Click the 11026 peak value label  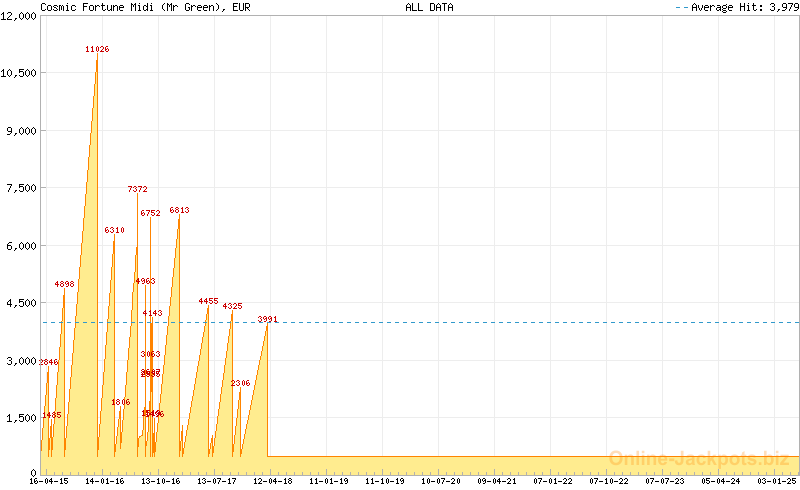(x=97, y=49)
